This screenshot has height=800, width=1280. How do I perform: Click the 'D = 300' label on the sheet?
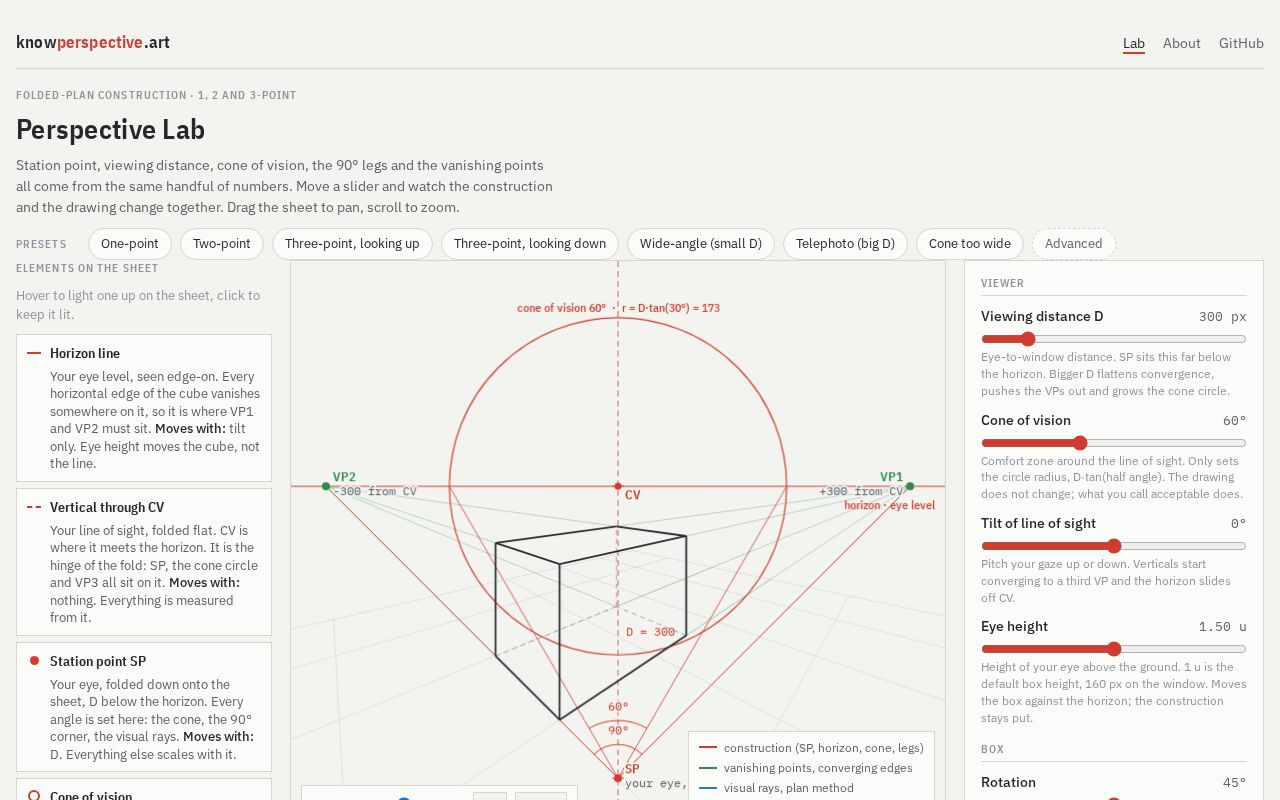(x=650, y=632)
